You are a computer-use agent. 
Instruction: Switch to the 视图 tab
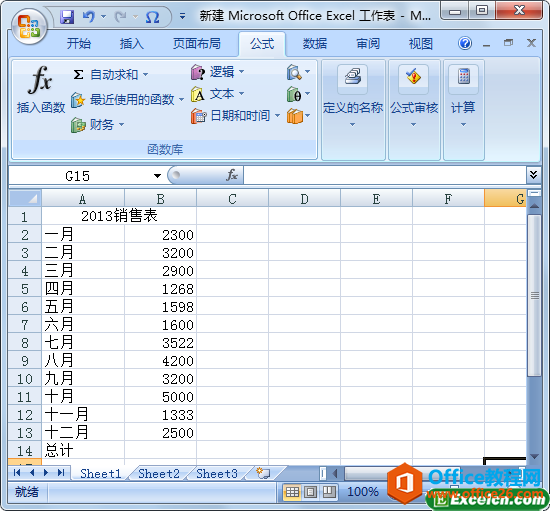click(x=421, y=44)
